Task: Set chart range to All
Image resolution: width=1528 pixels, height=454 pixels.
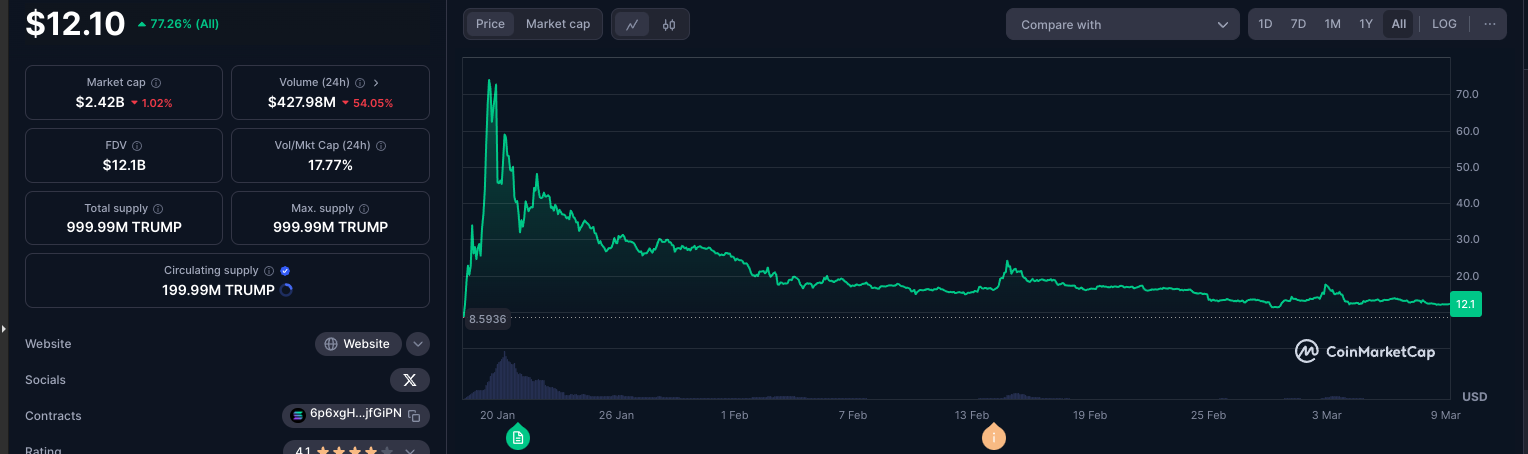Action: pos(1398,24)
